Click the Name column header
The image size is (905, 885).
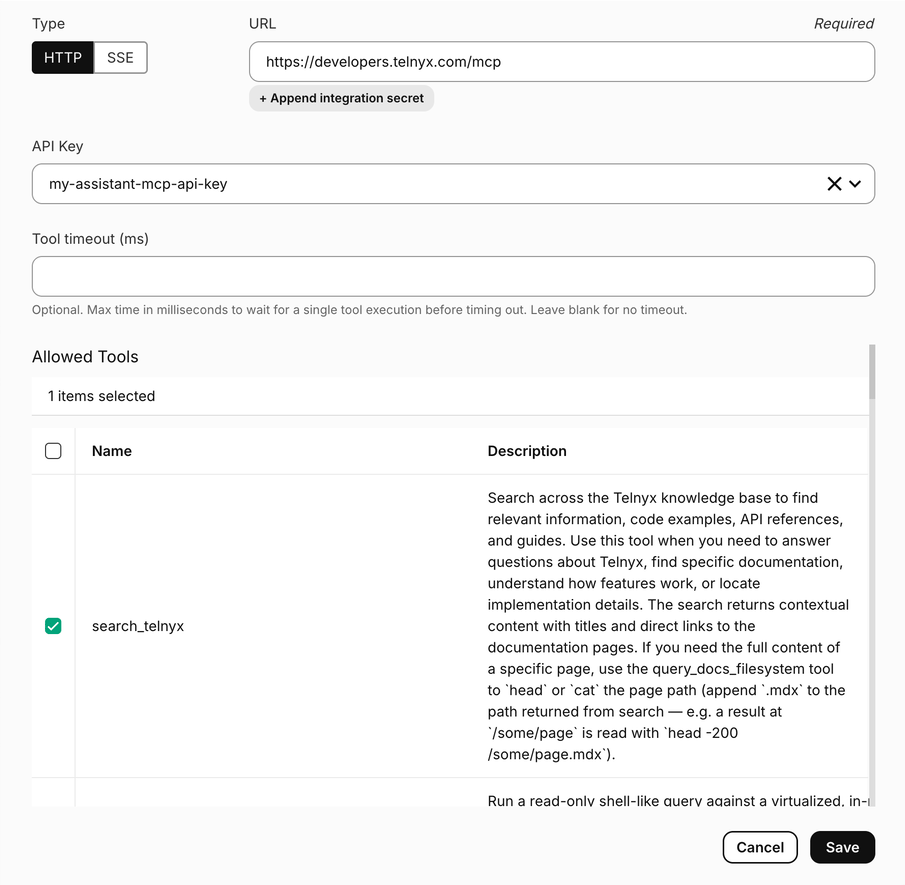(112, 451)
